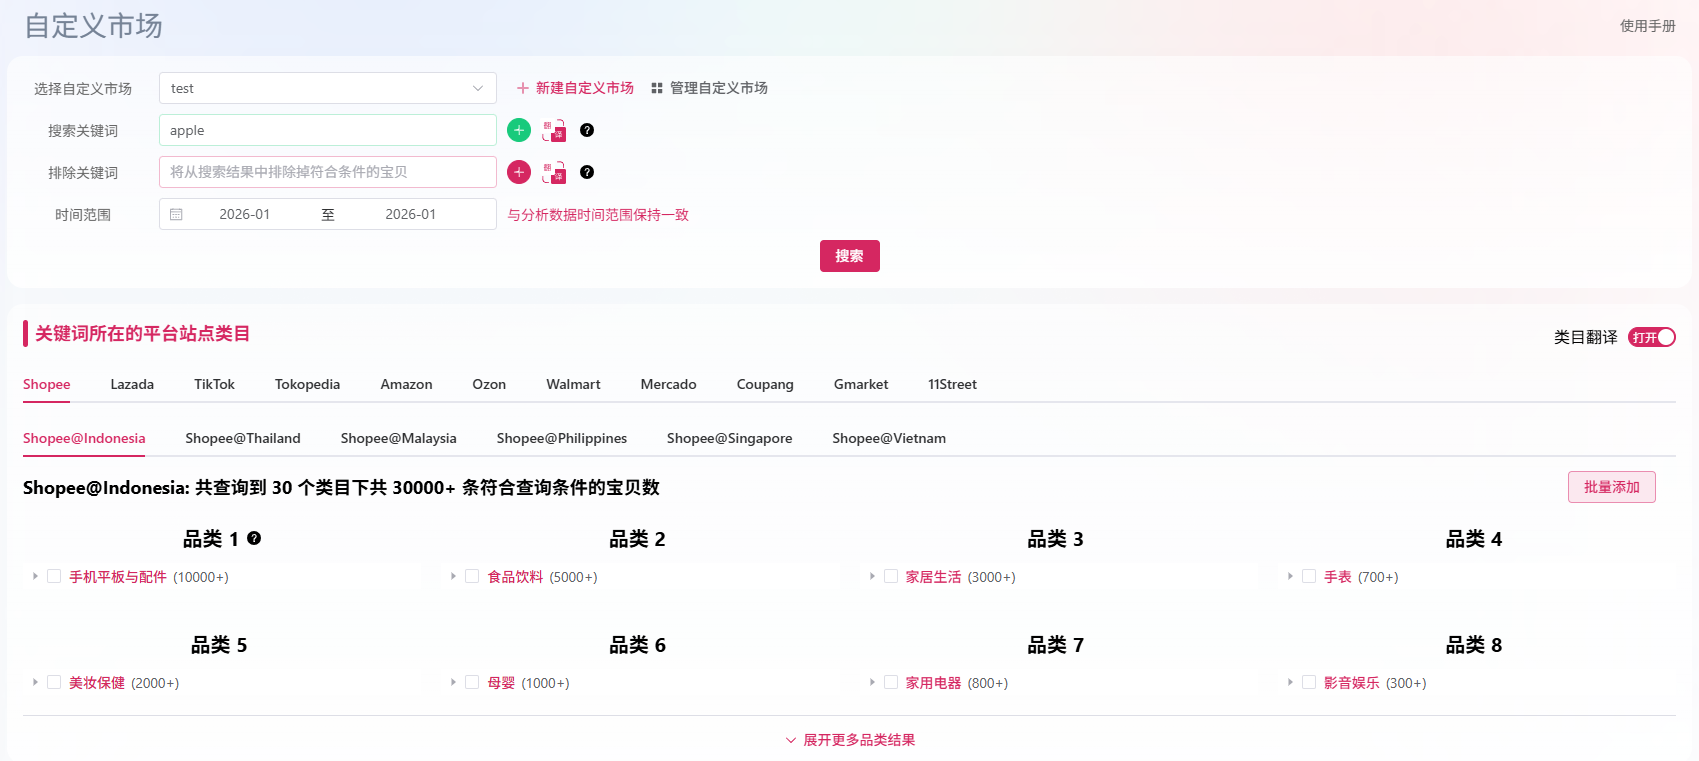This screenshot has width=1699, height=761.
Task: Click calendar icon in time range field
Action: (176, 214)
